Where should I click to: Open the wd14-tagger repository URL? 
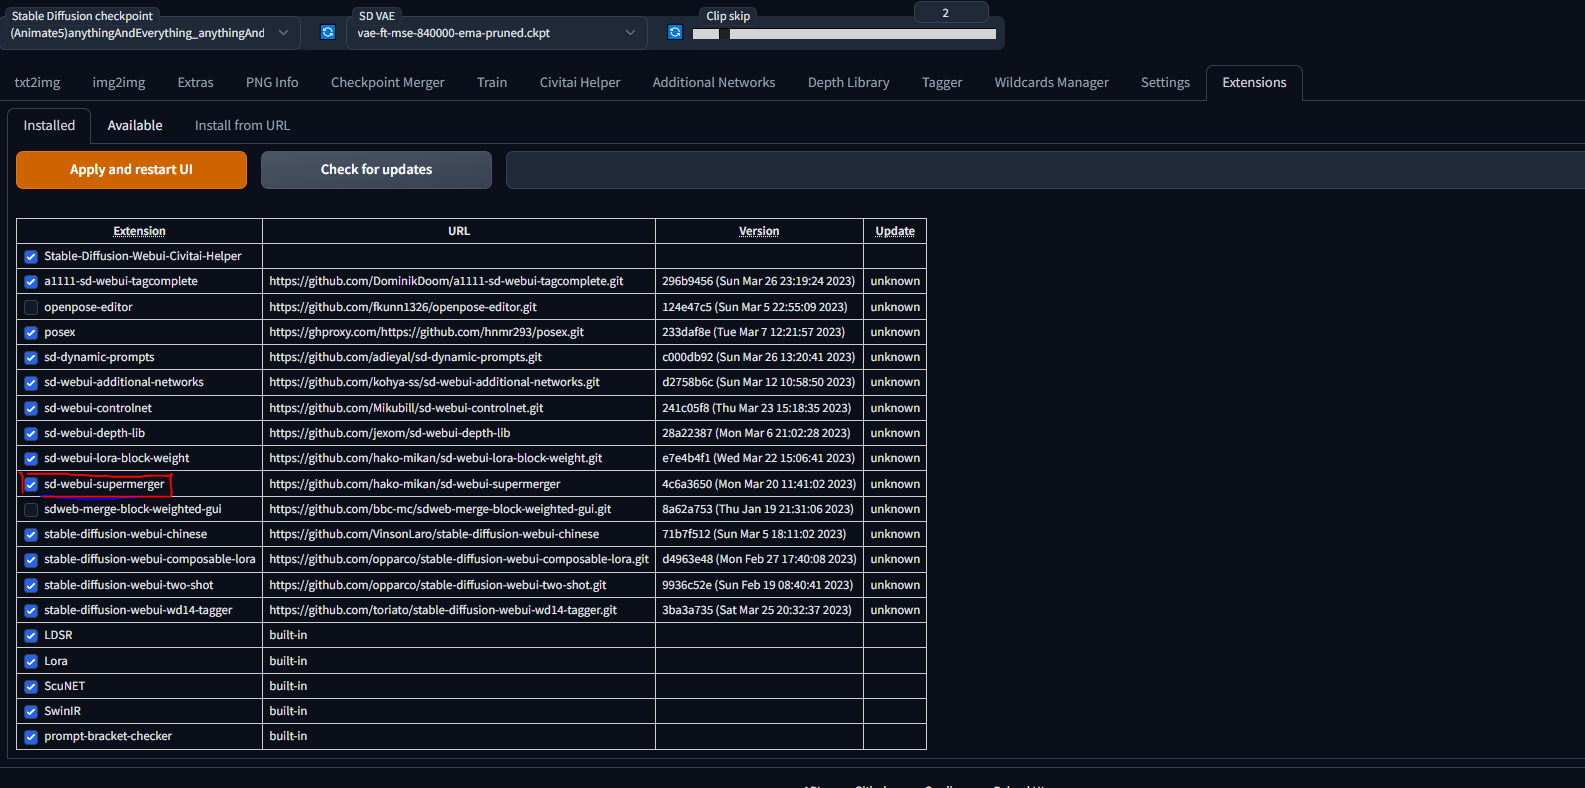click(443, 611)
